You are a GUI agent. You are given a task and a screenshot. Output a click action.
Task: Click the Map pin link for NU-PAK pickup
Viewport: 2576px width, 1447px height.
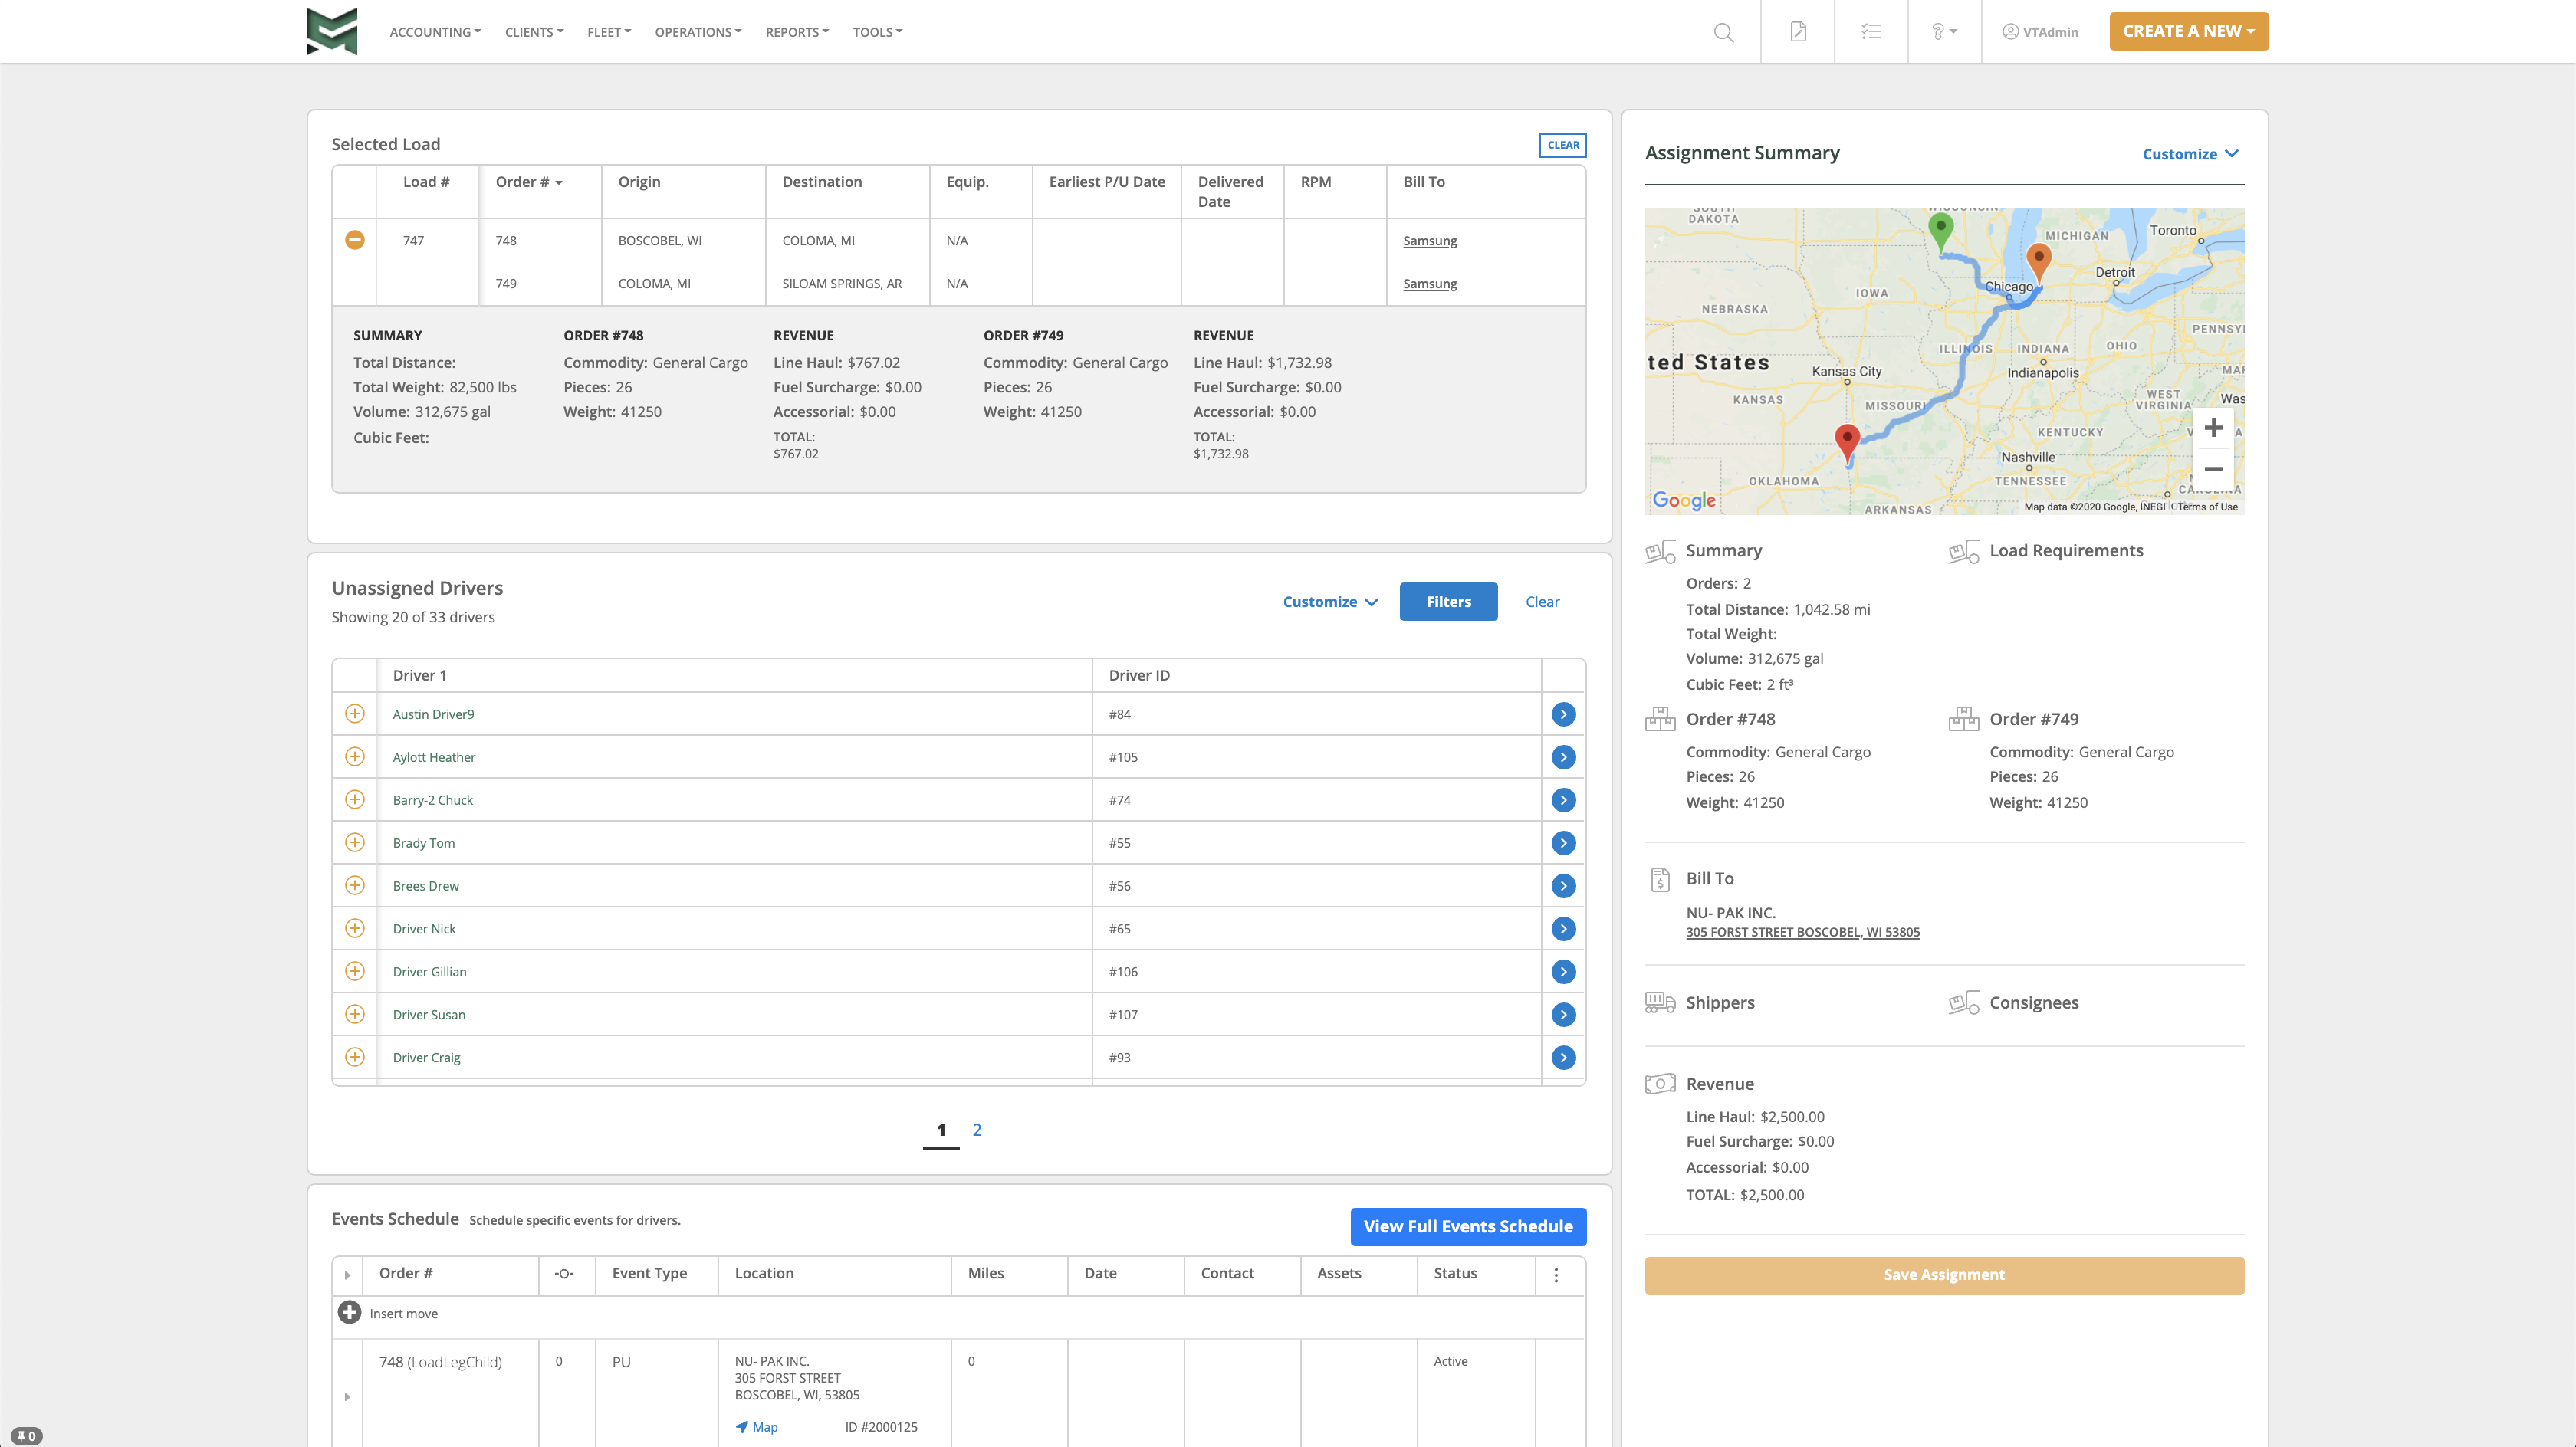pos(757,1427)
